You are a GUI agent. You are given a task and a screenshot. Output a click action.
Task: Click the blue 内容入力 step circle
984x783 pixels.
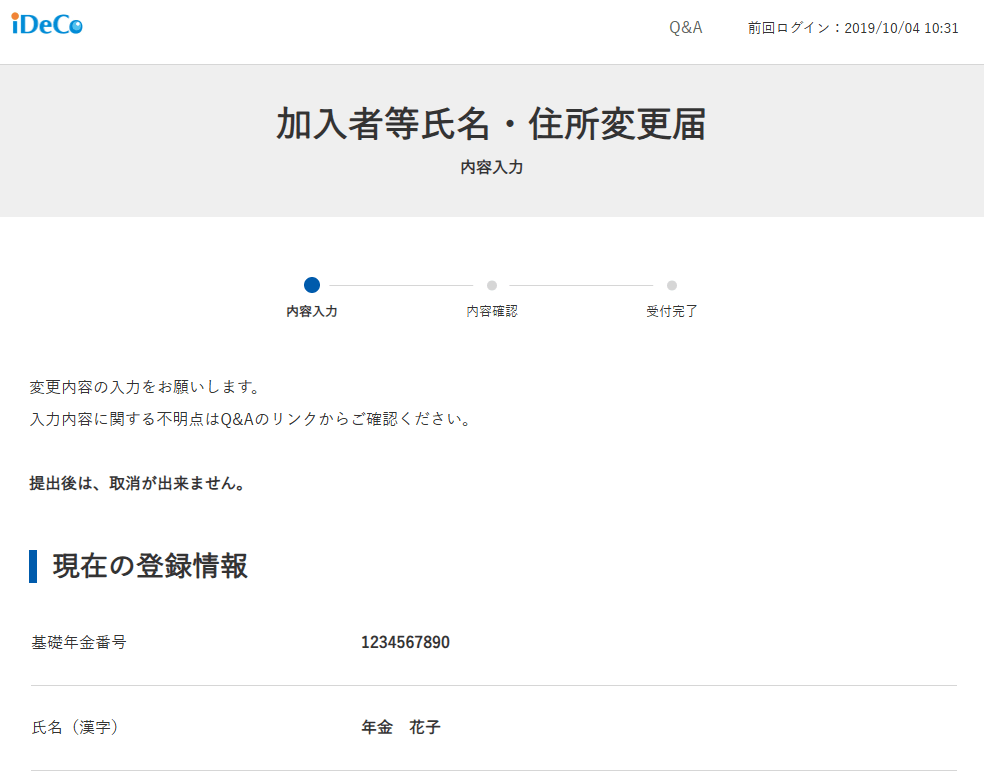point(312,285)
